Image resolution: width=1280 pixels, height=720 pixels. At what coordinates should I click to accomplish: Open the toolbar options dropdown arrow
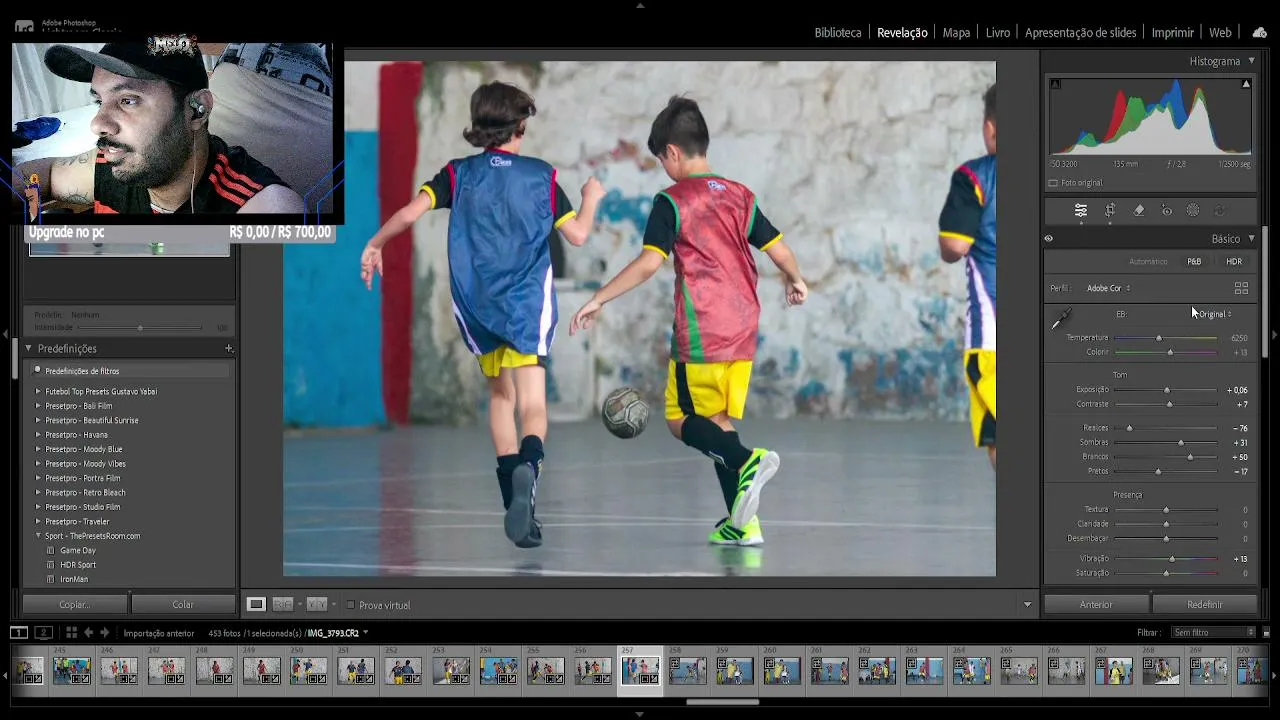pyautogui.click(x=1027, y=605)
